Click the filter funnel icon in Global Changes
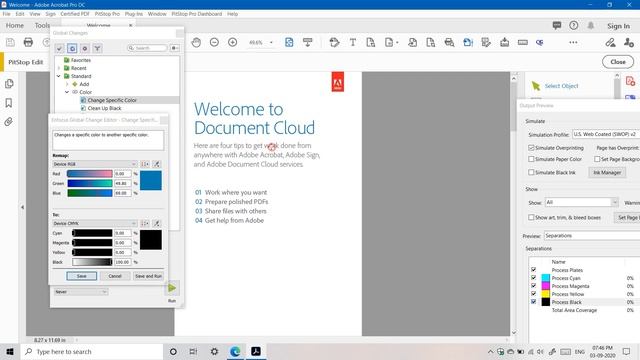640x360 pixels. click(x=98, y=49)
